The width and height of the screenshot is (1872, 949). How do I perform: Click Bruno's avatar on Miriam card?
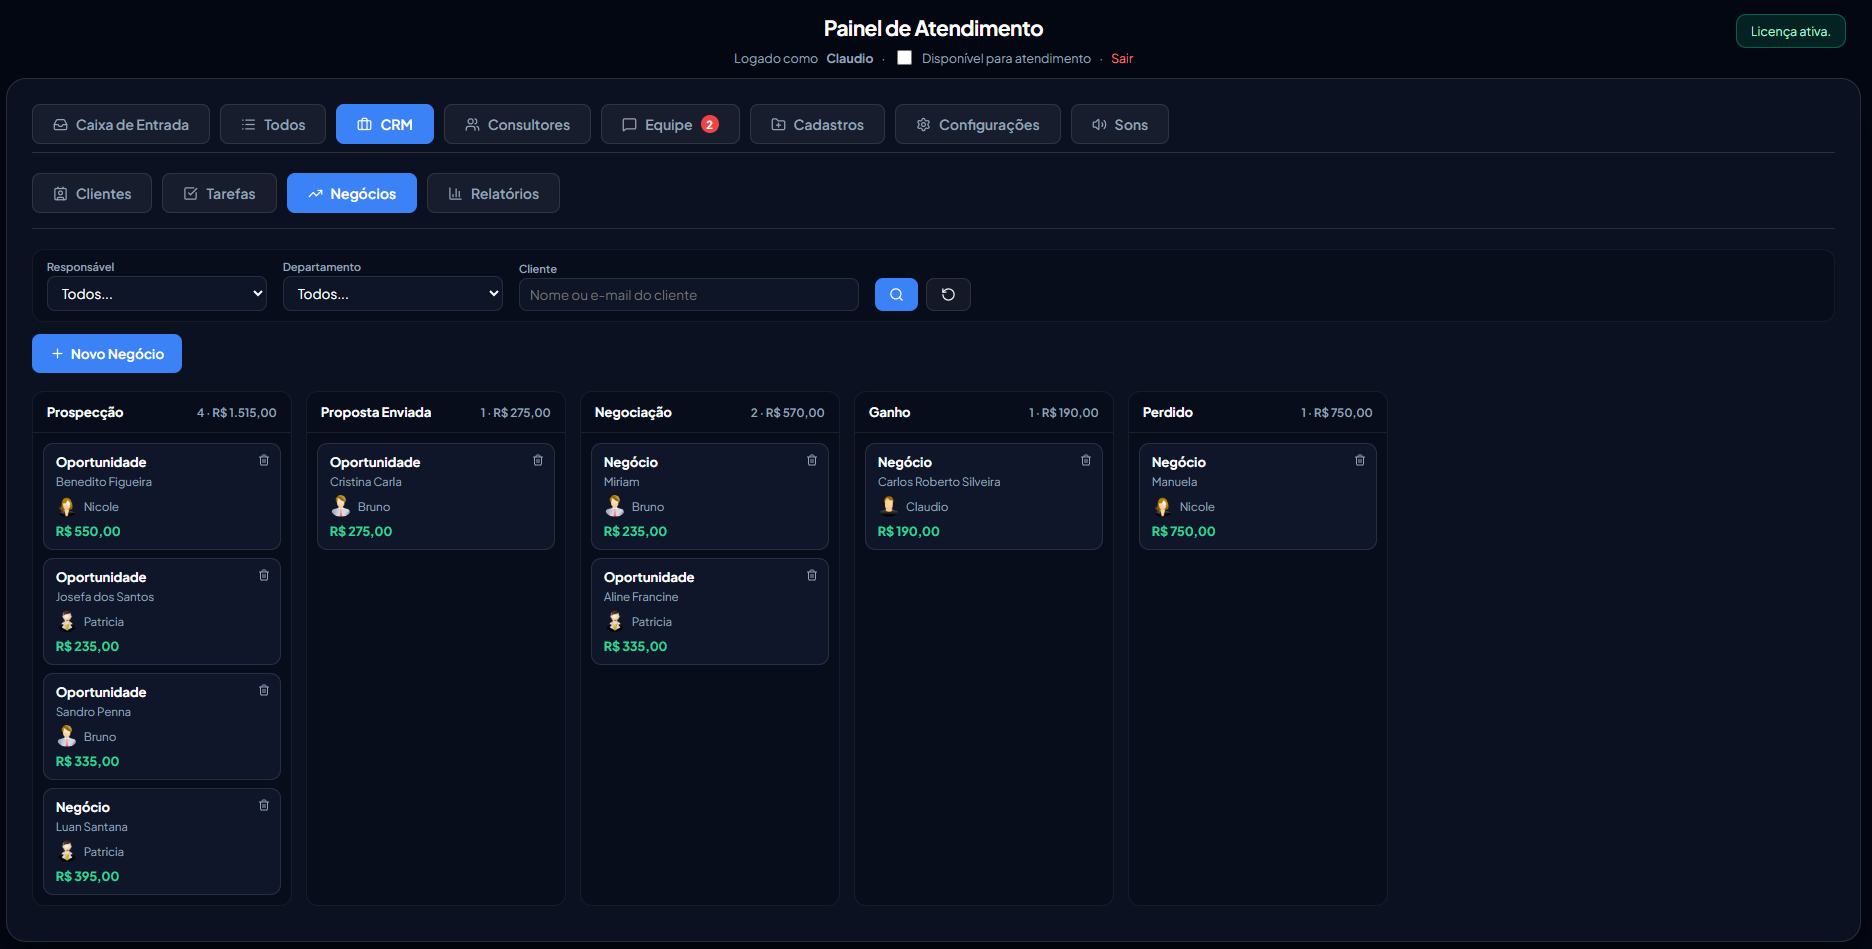(x=615, y=506)
